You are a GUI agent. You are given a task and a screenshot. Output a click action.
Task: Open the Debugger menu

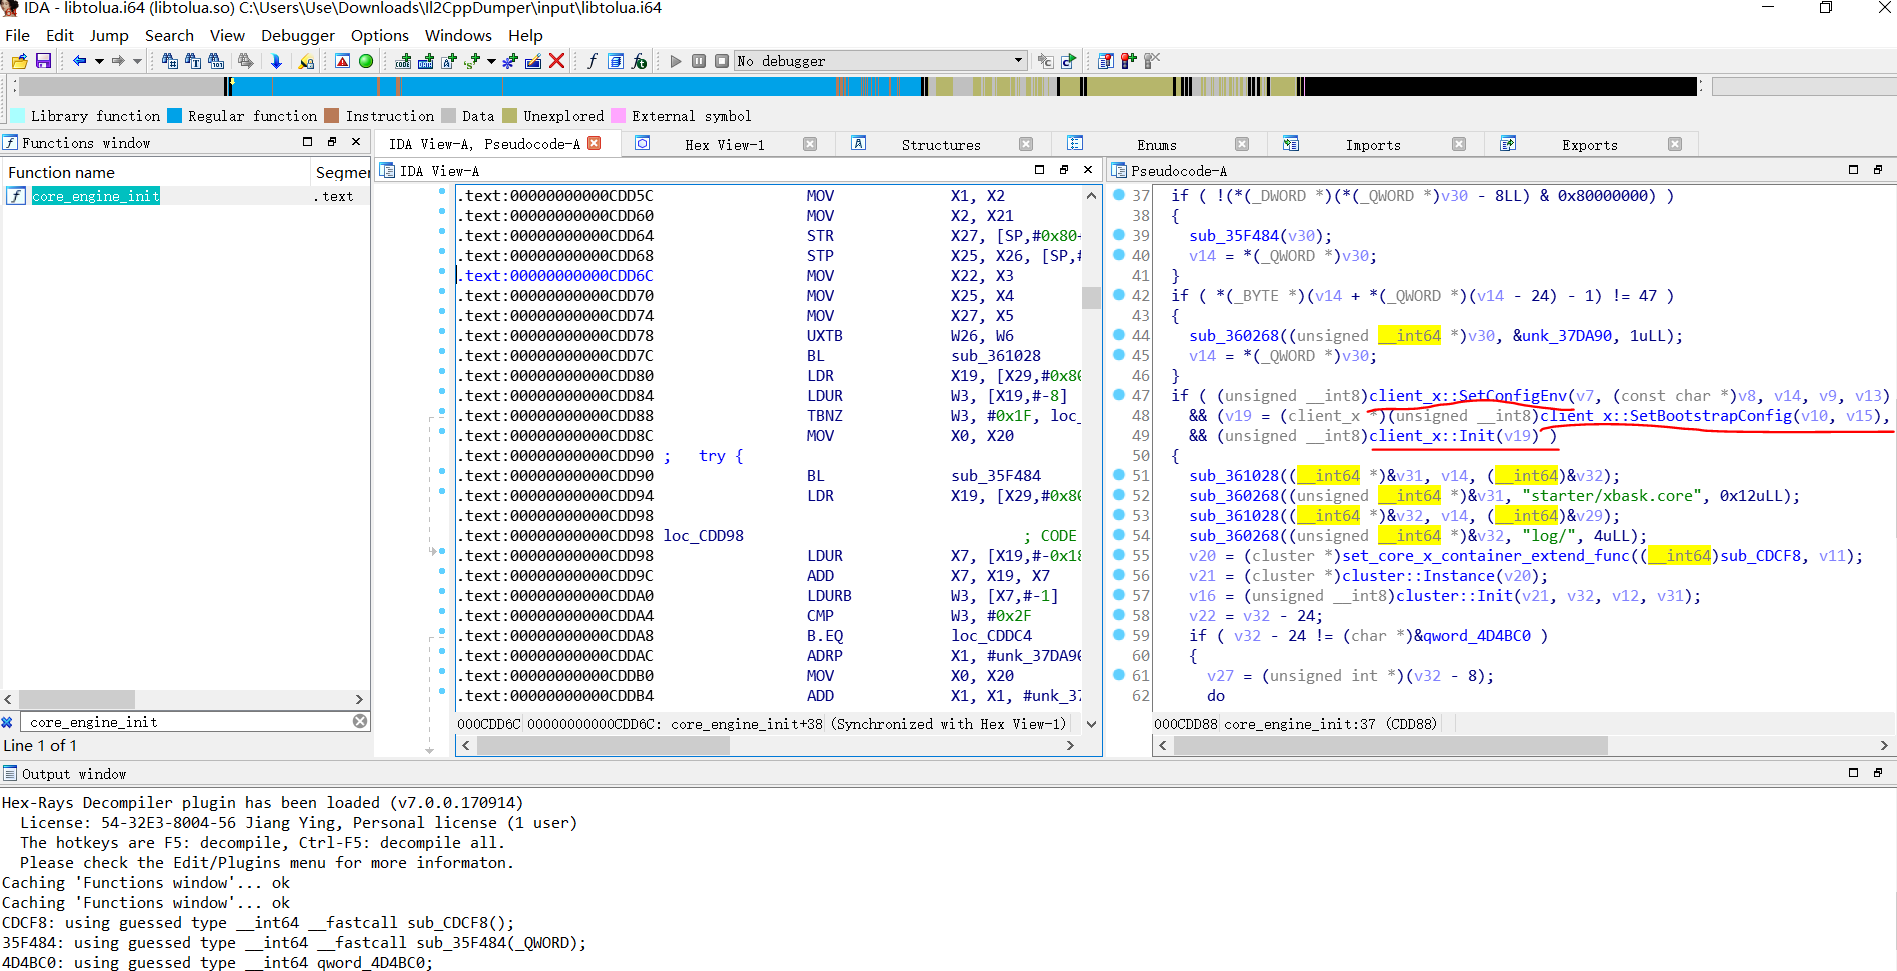coord(297,35)
